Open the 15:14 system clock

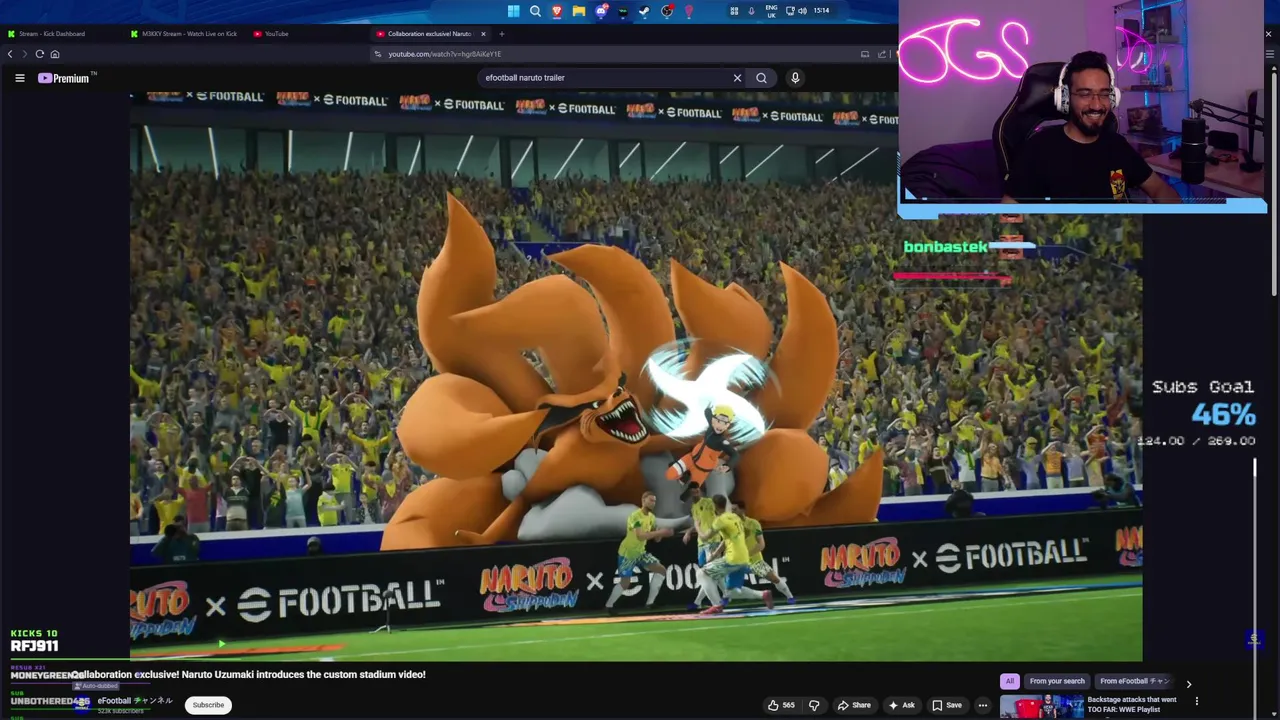pos(821,11)
